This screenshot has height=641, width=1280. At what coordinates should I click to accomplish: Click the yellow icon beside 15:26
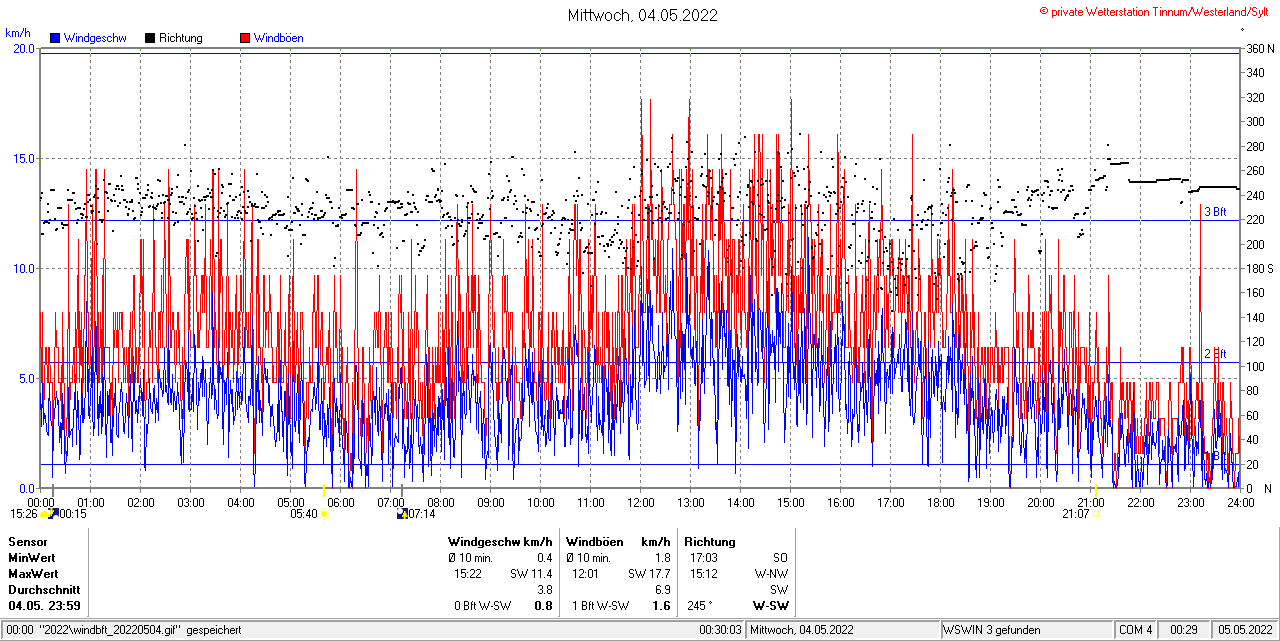tap(45, 514)
